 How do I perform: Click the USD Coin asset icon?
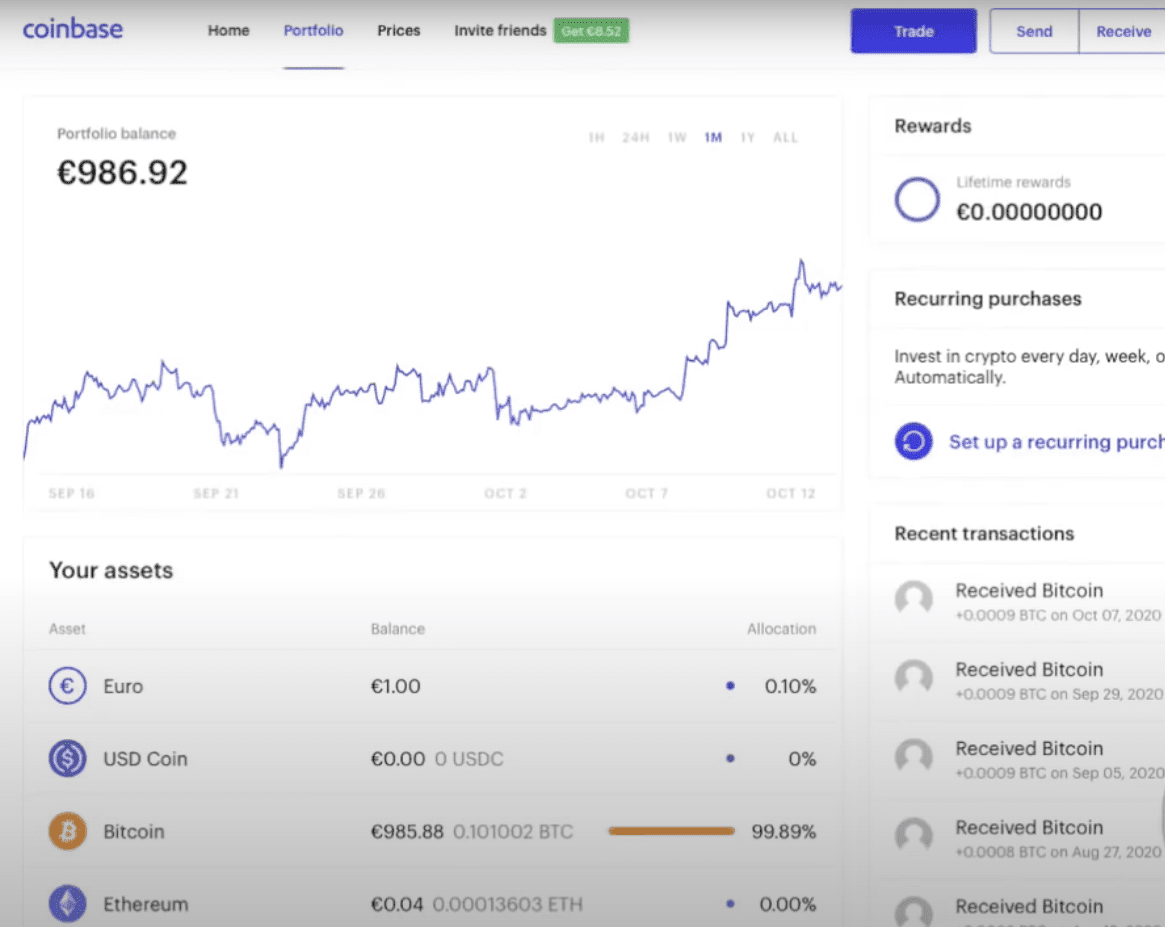tap(68, 758)
